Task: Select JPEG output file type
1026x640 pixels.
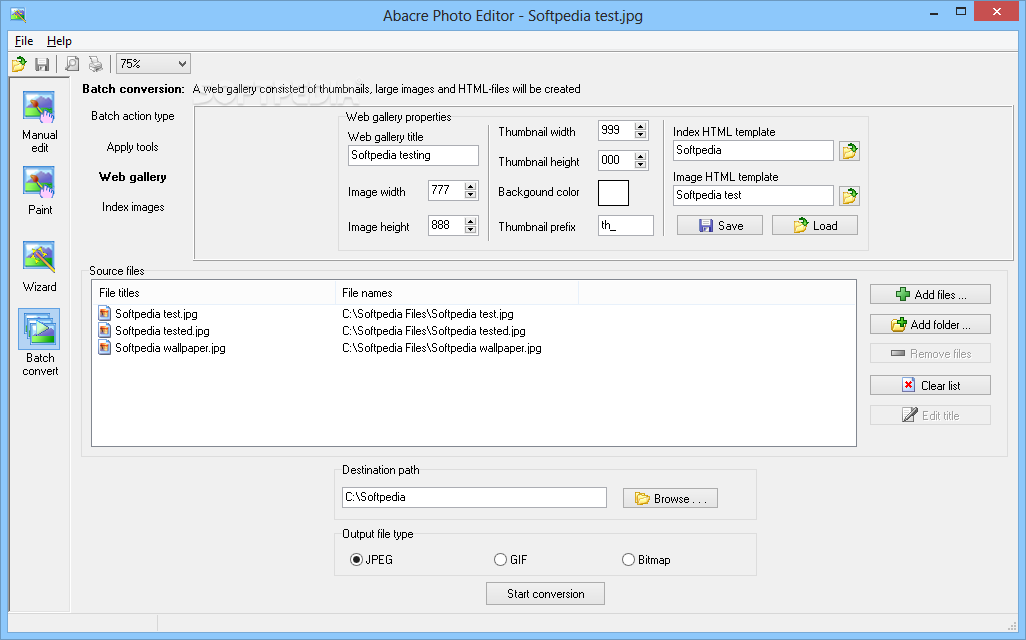Action: point(356,560)
